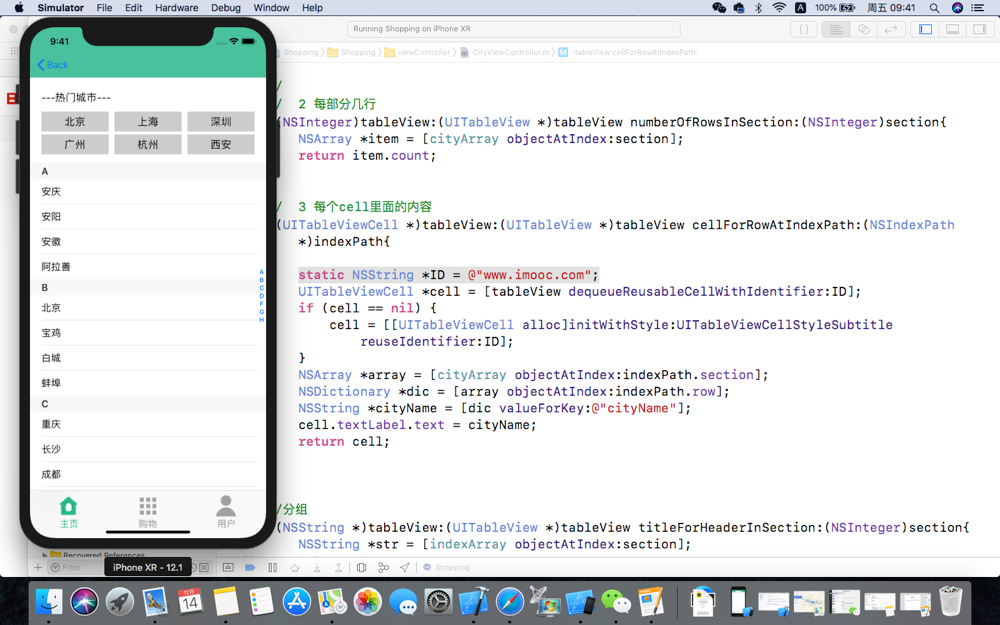Open the Simulate Location arrow

[405, 567]
